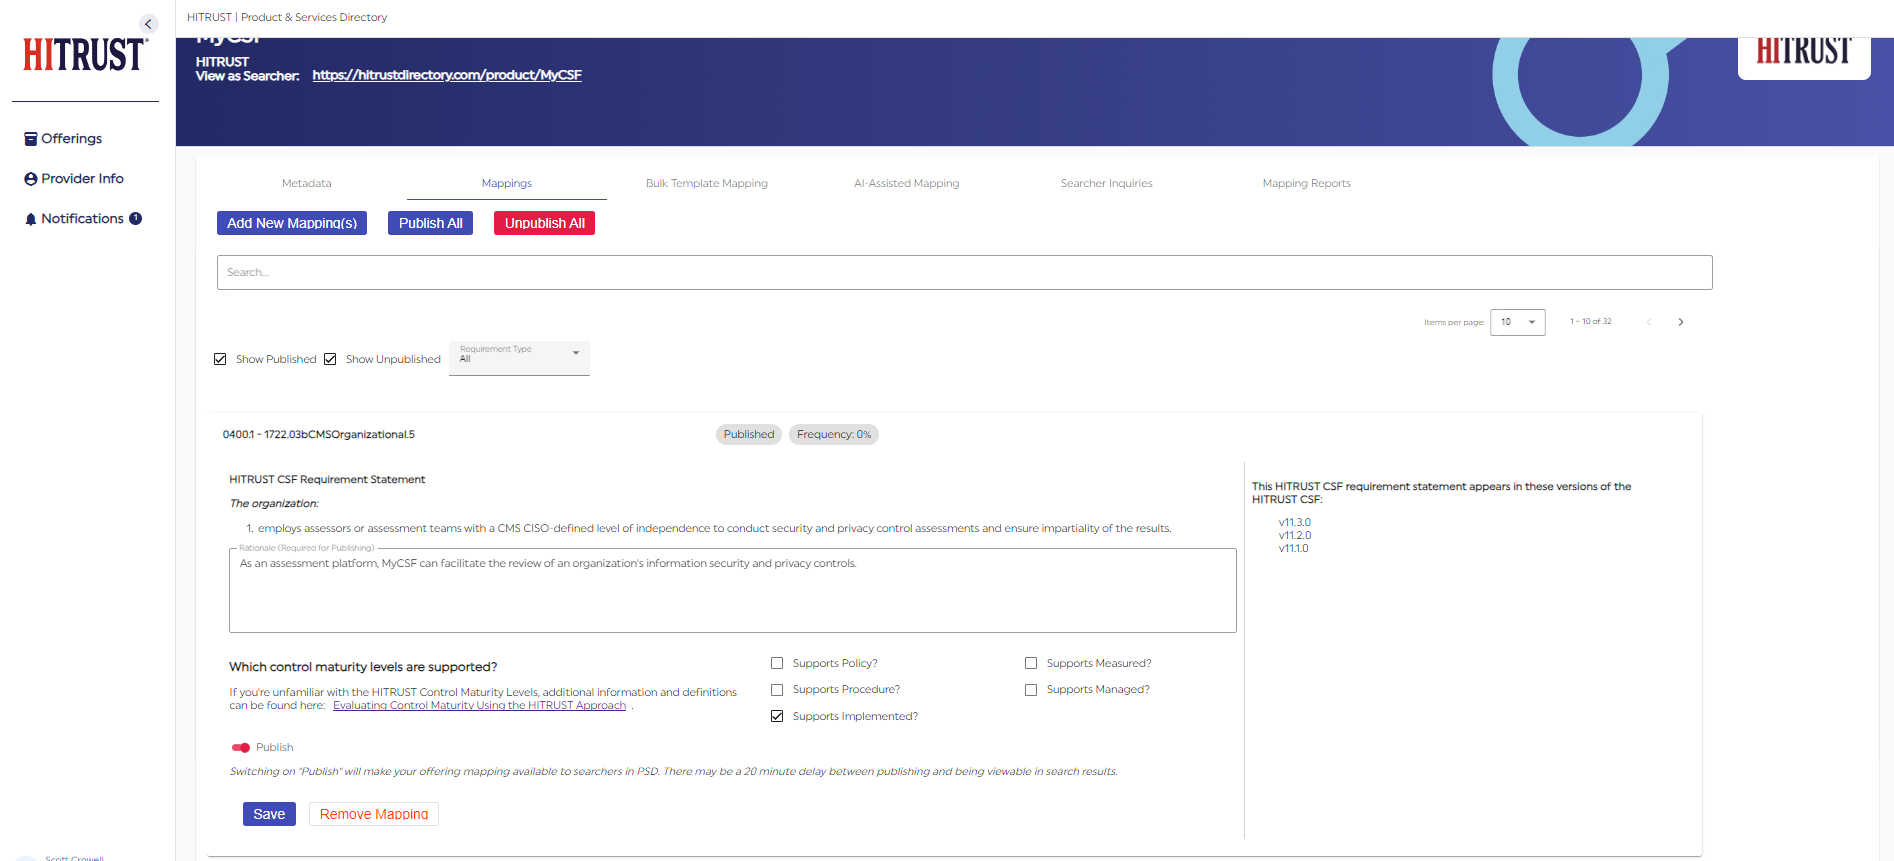Image resolution: width=1894 pixels, height=861 pixels.
Task: Toggle the Publish switch
Action: pyautogui.click(x=241, y=747)
